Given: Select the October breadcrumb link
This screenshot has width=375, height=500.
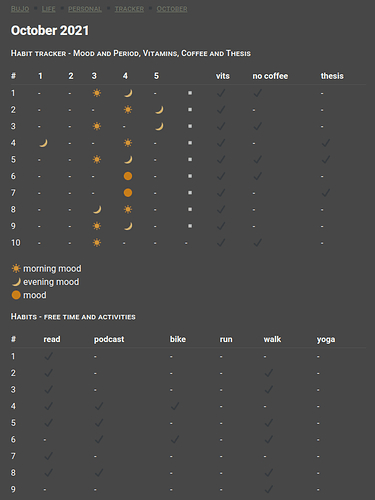Looking at the screenshot, I should tap(172, 9).
